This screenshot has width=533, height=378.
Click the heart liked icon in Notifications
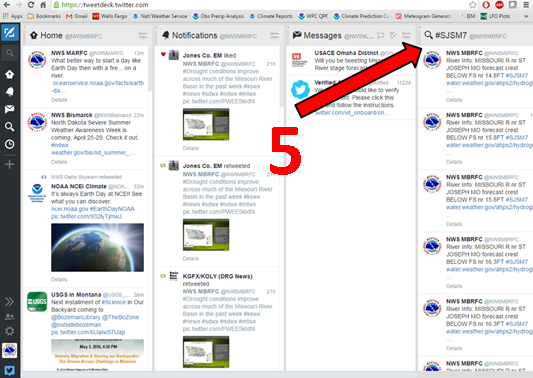coord(163,54)
